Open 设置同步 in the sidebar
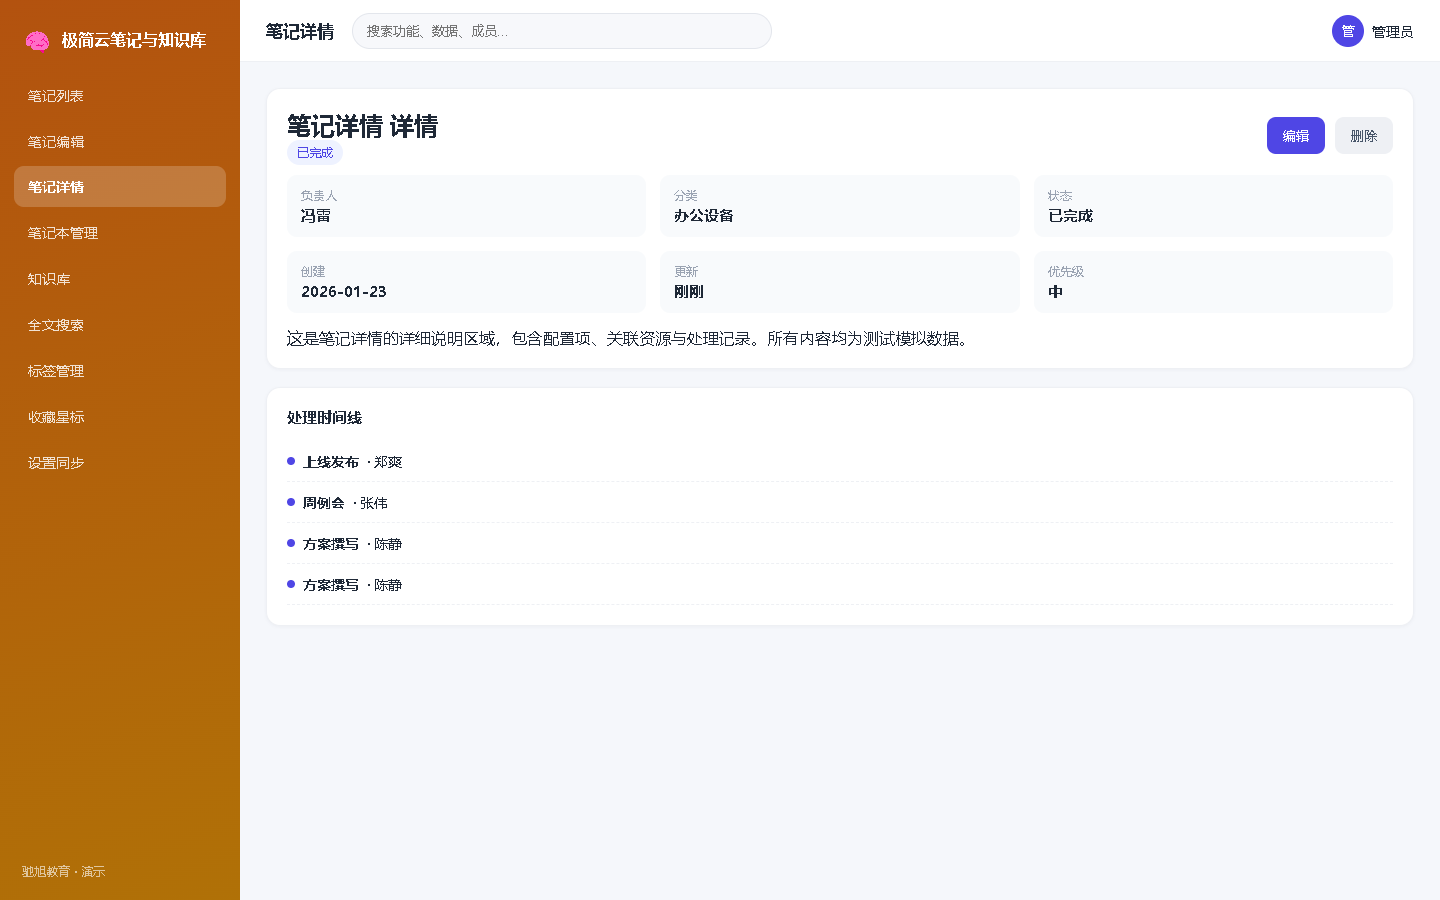The height and width of the screenshot is (900, 1440). click(120, 463)
